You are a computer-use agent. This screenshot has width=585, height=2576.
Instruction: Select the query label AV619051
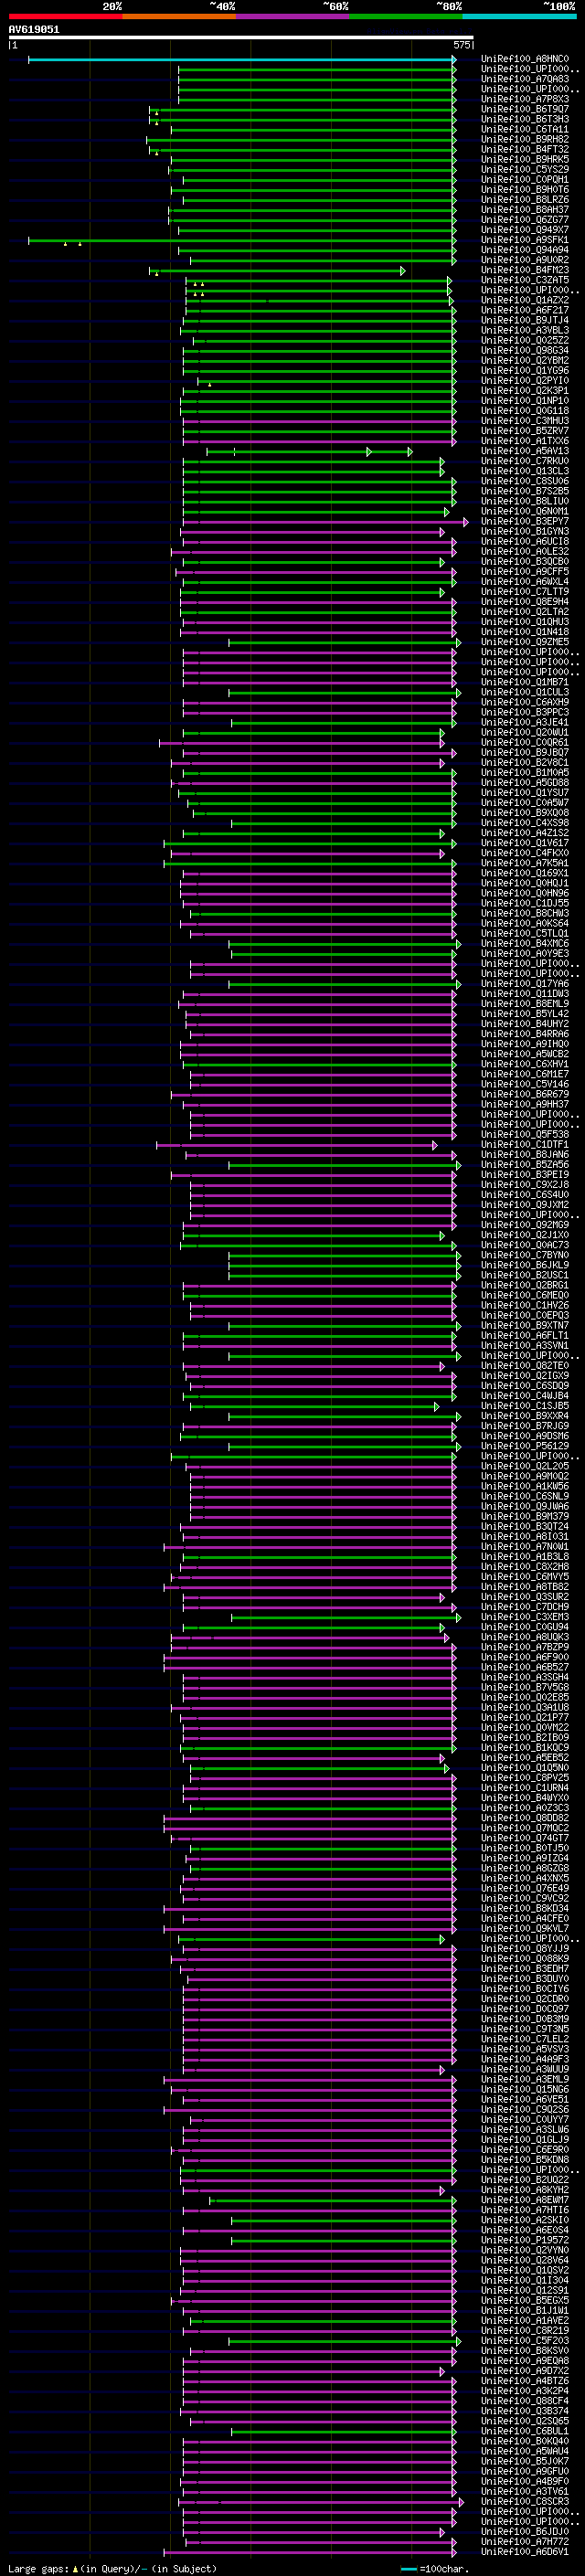click(x=34, y=29)
